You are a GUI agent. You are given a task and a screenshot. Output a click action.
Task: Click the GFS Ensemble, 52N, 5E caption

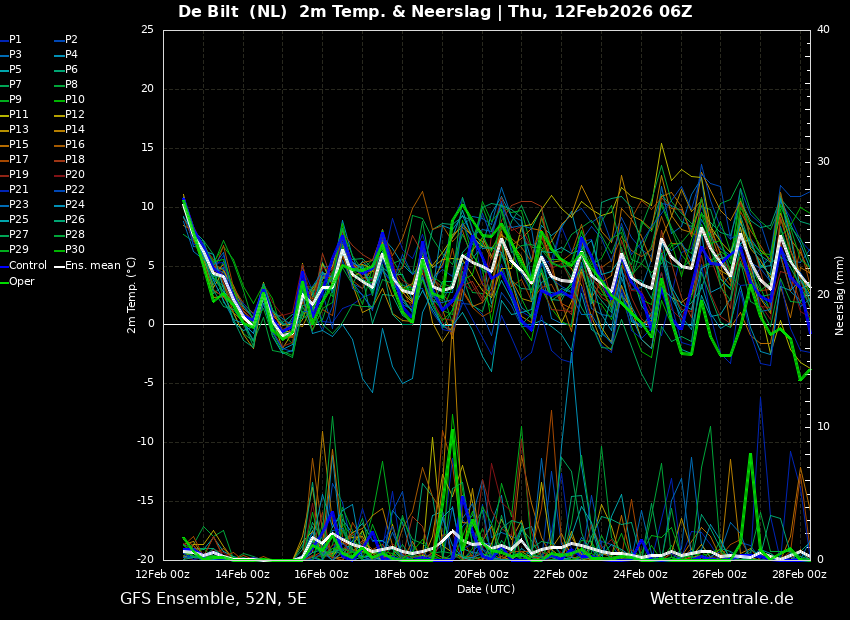coord(213,599)
